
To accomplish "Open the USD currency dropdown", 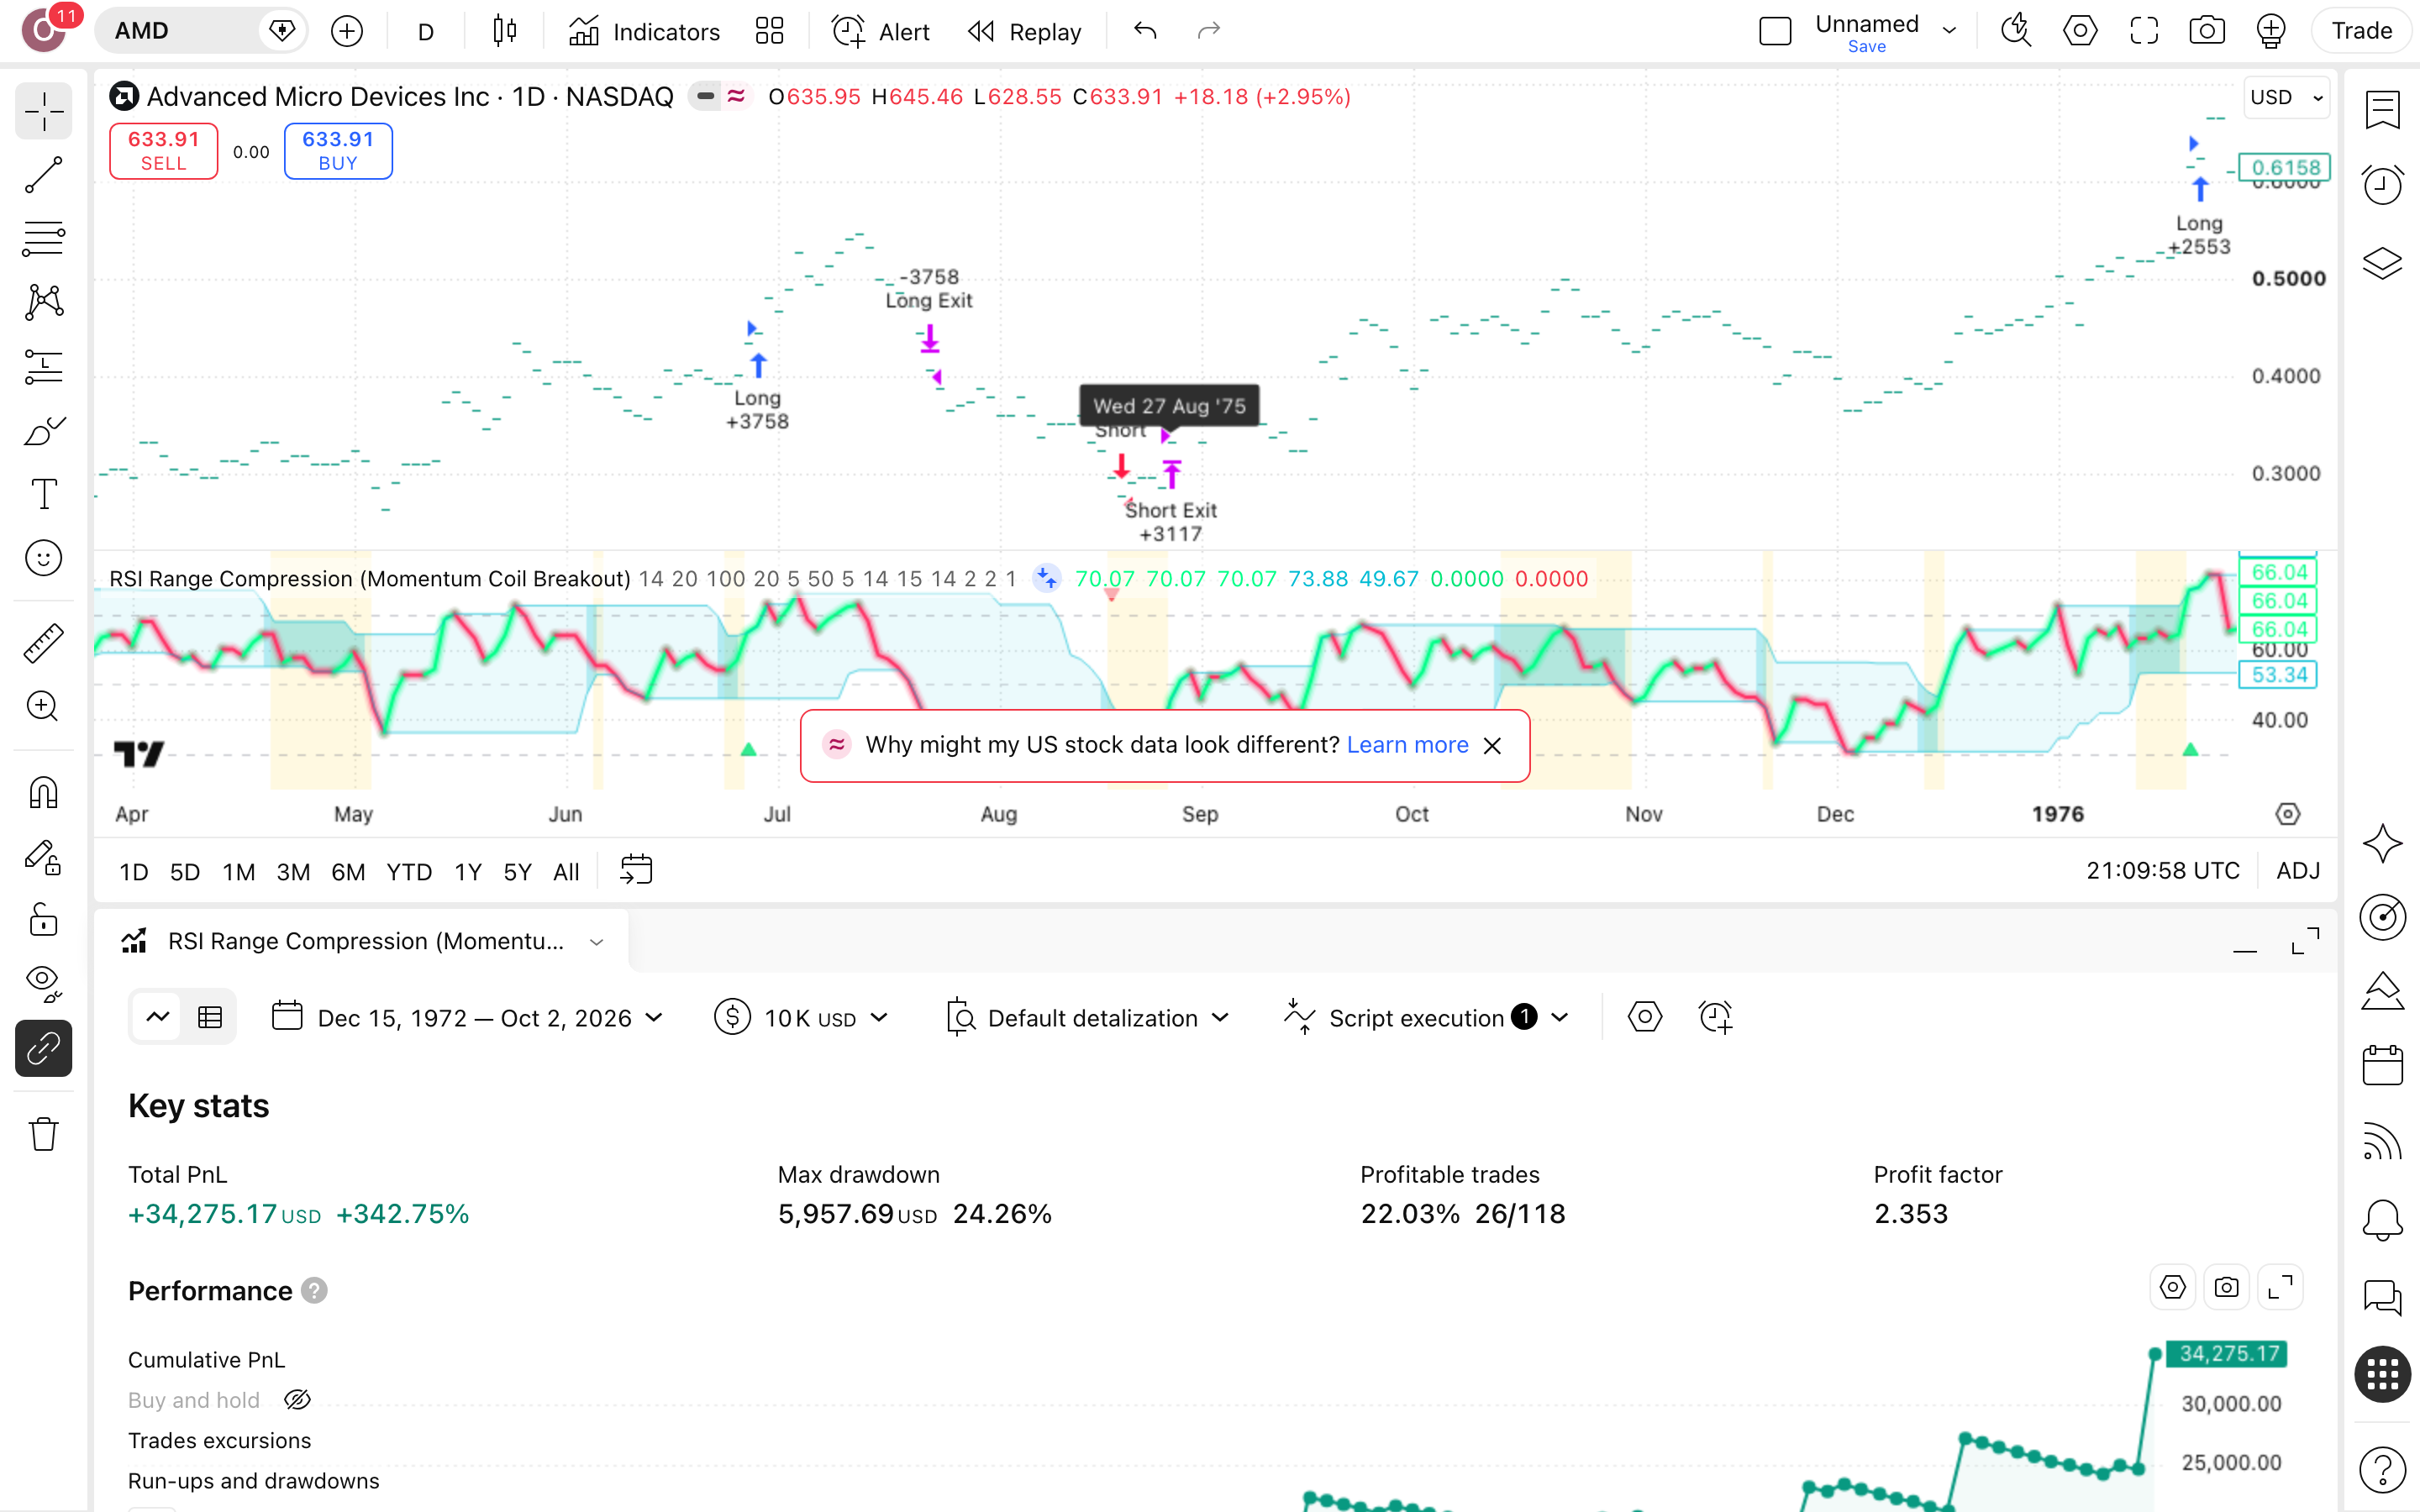I will pyautogui.click(x=2286, y=97).
